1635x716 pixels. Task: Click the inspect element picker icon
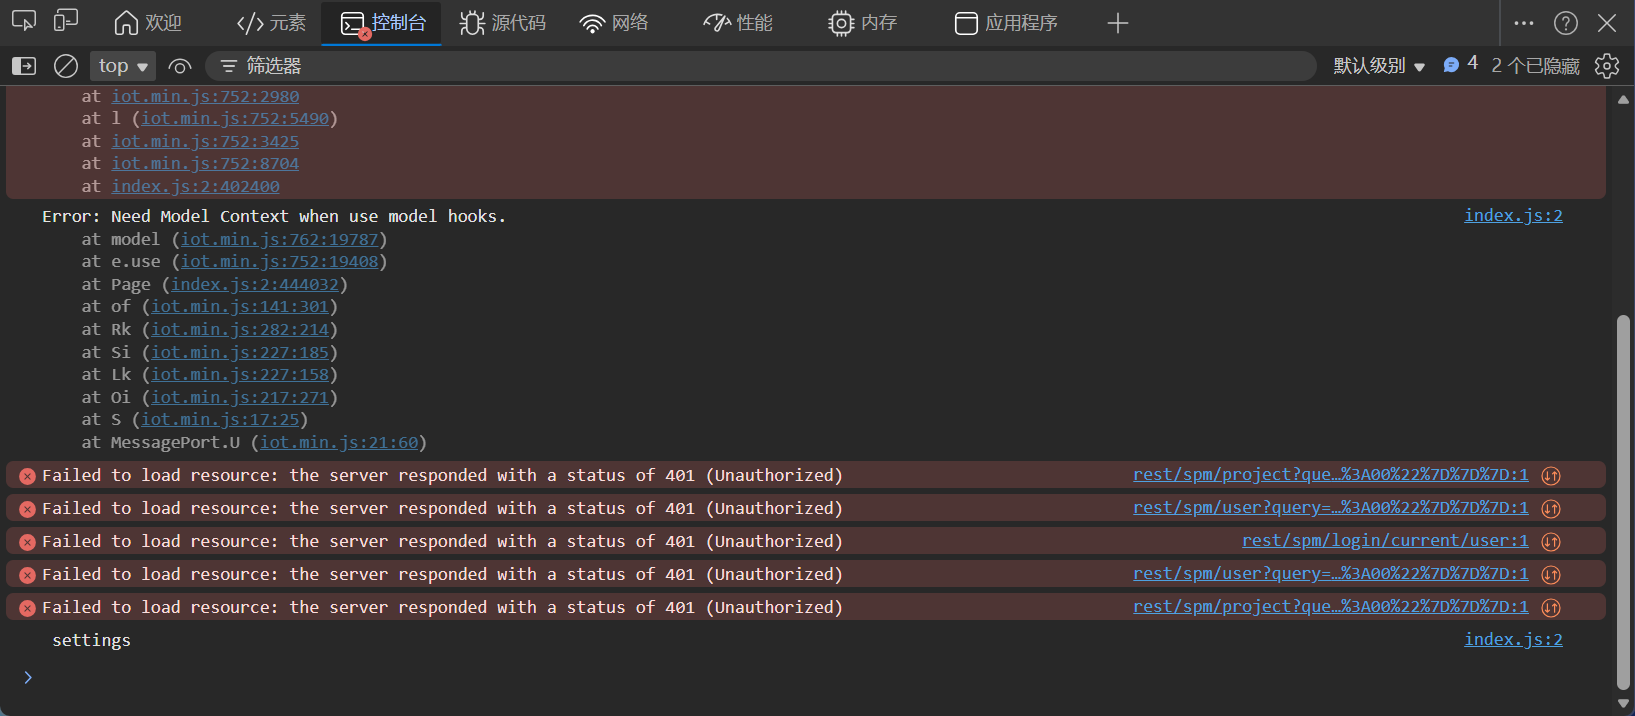click(x=24, y=21)
